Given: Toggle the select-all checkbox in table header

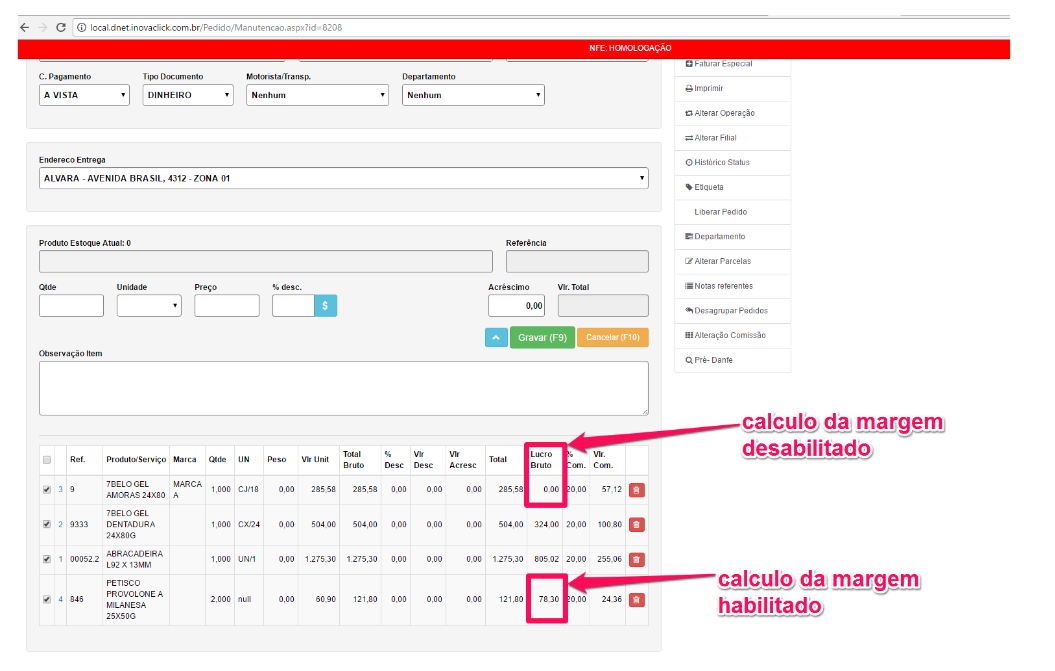Looking at the screenshot, I should [46, 460].
